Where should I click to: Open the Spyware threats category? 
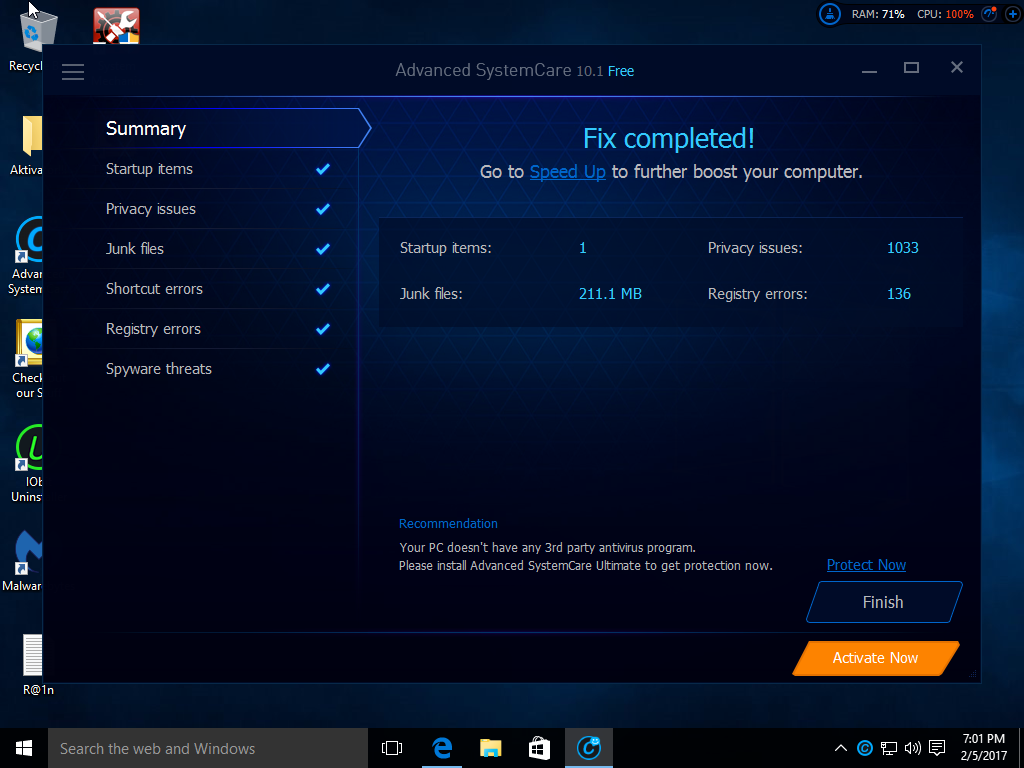(x=216, y=369)
